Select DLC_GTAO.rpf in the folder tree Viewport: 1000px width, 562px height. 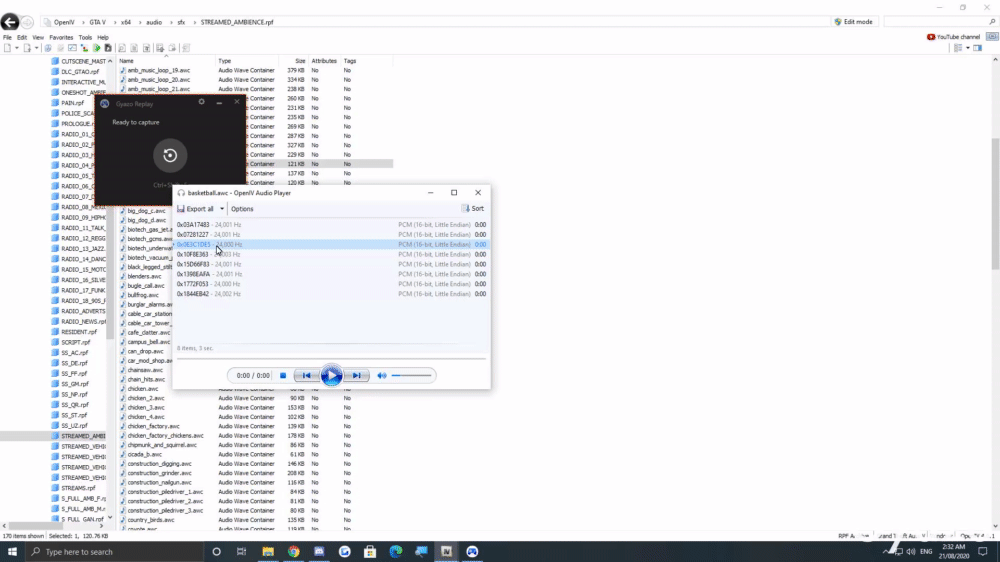click(x=80, y=71)
